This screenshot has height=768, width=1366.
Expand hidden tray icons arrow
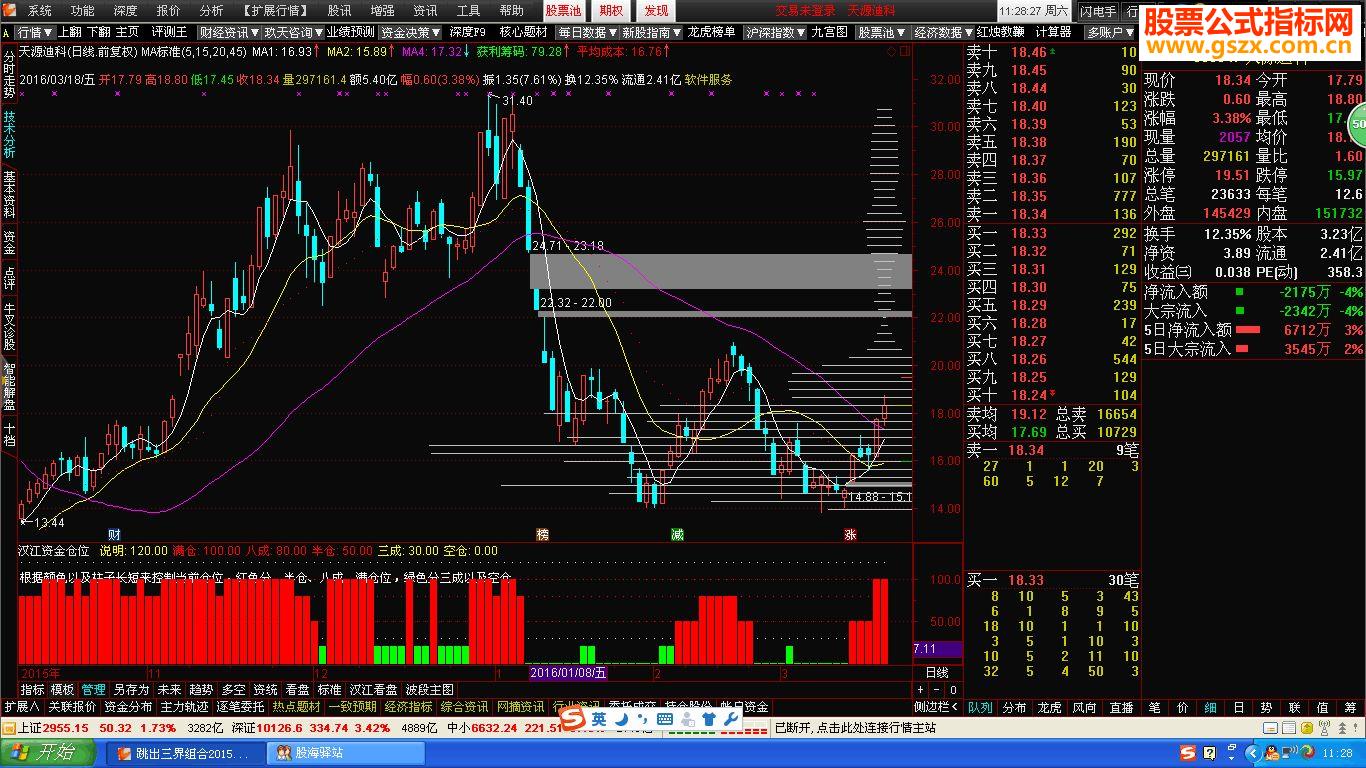pyautogui.click(x=1253, y=753)
